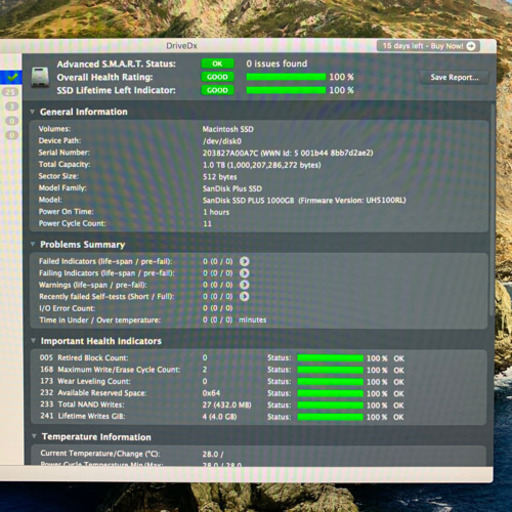Click the vertical scrollbar of the report

[492, 210]
